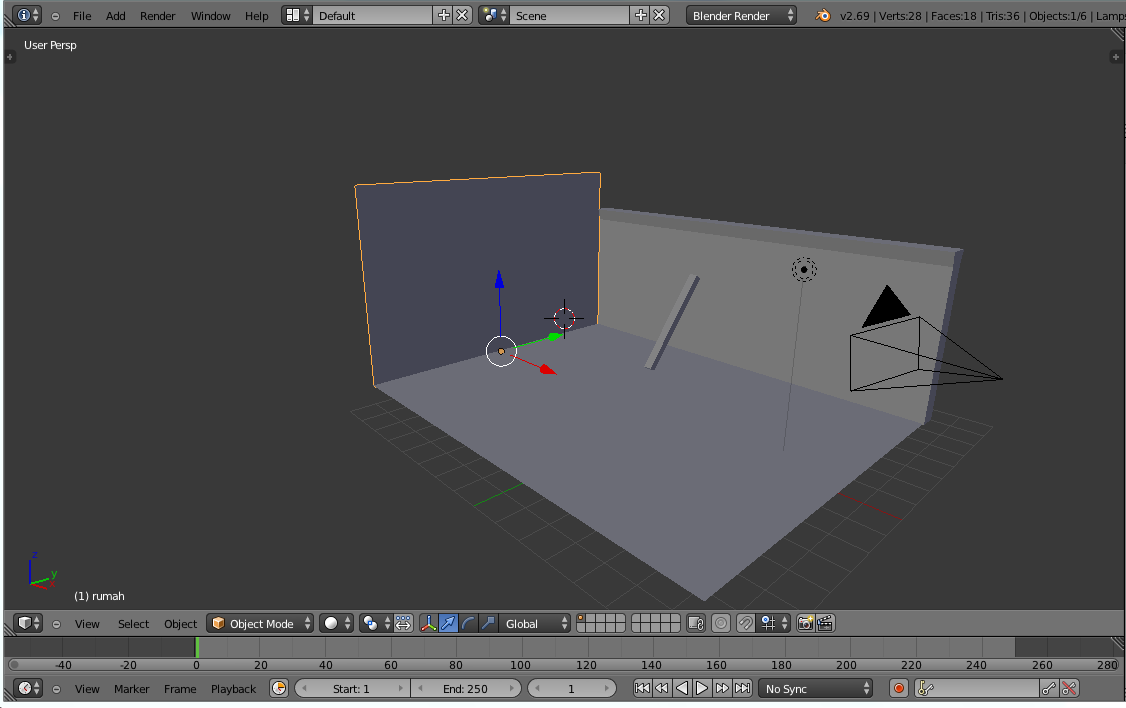Open the 3D View editor type selector
This screenshot has height=708, width=1126.
coord(27,623)
